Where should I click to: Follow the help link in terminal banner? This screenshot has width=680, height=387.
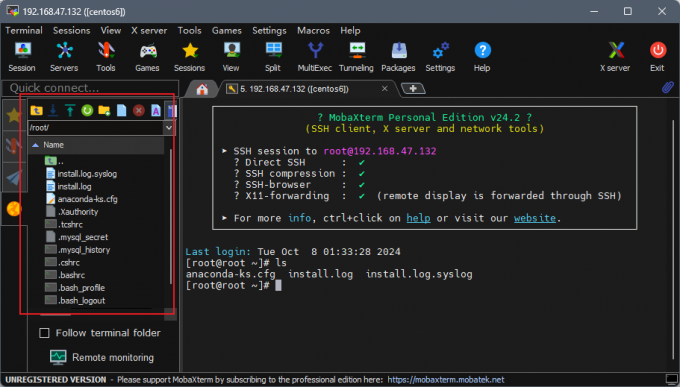point(418,218)
